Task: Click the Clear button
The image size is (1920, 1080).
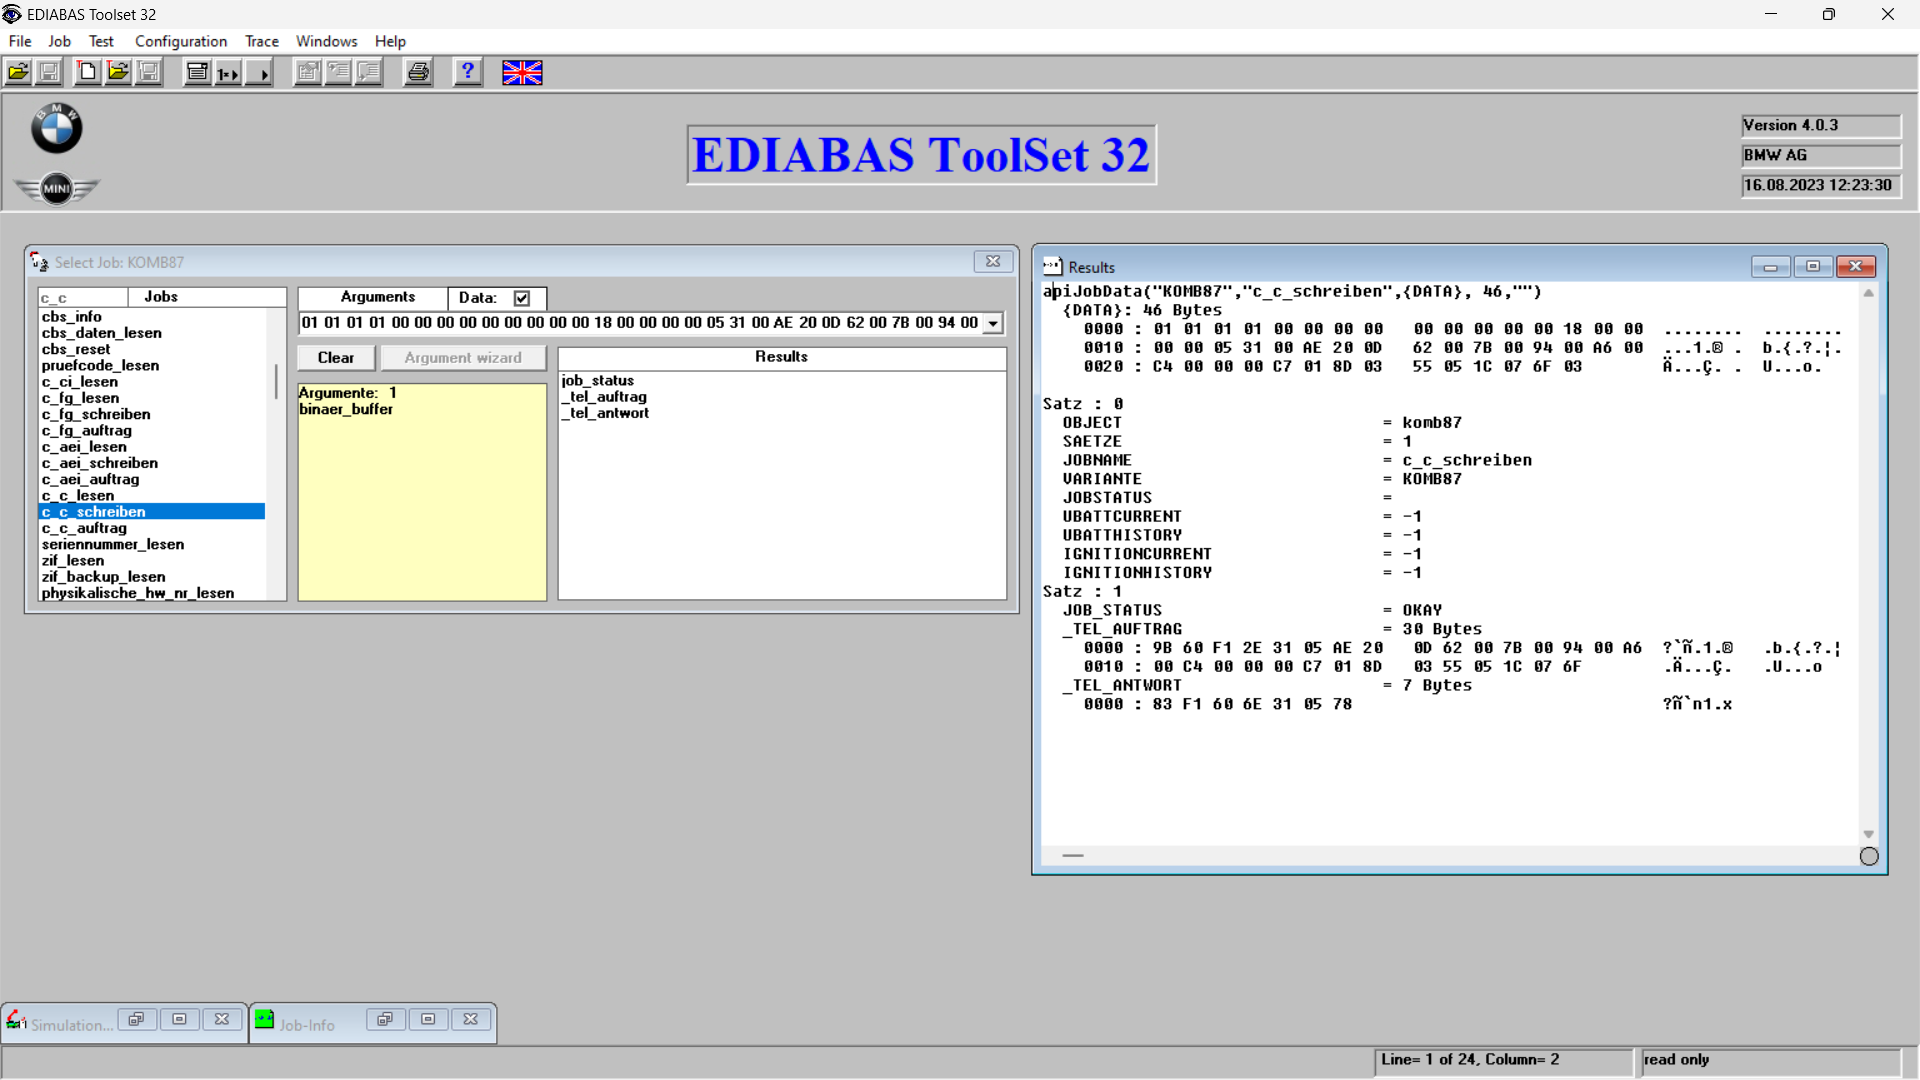Action: 336,358
